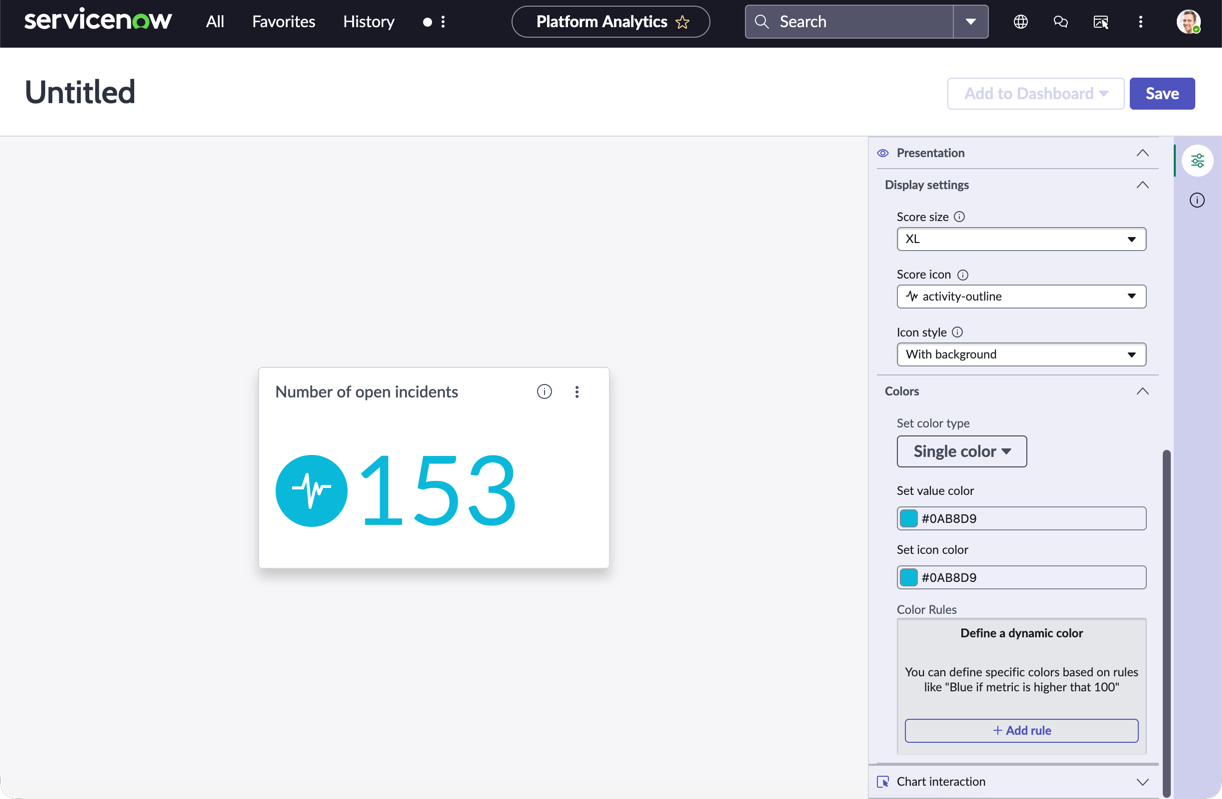Collapse the Display settings section
Viewport: 1222px width, 799px height.
(1142, 185)
